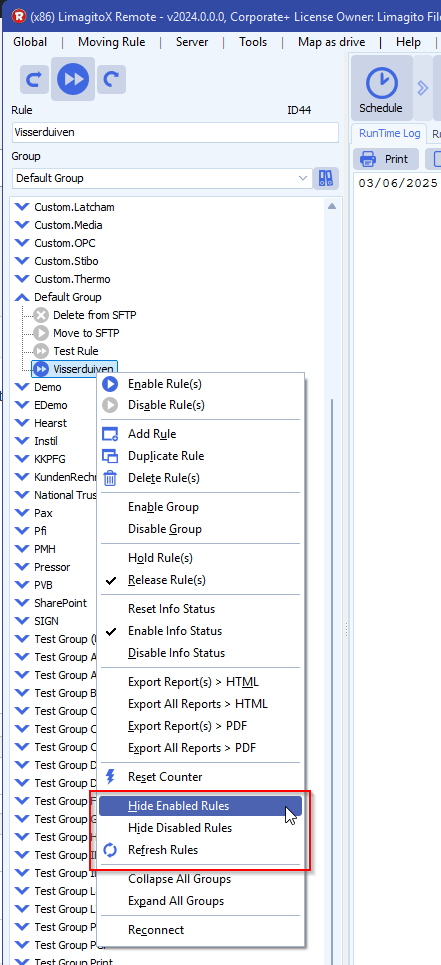Open the Map as drive menu
Viewport: 441px width, 965px height.
point(332,42)
